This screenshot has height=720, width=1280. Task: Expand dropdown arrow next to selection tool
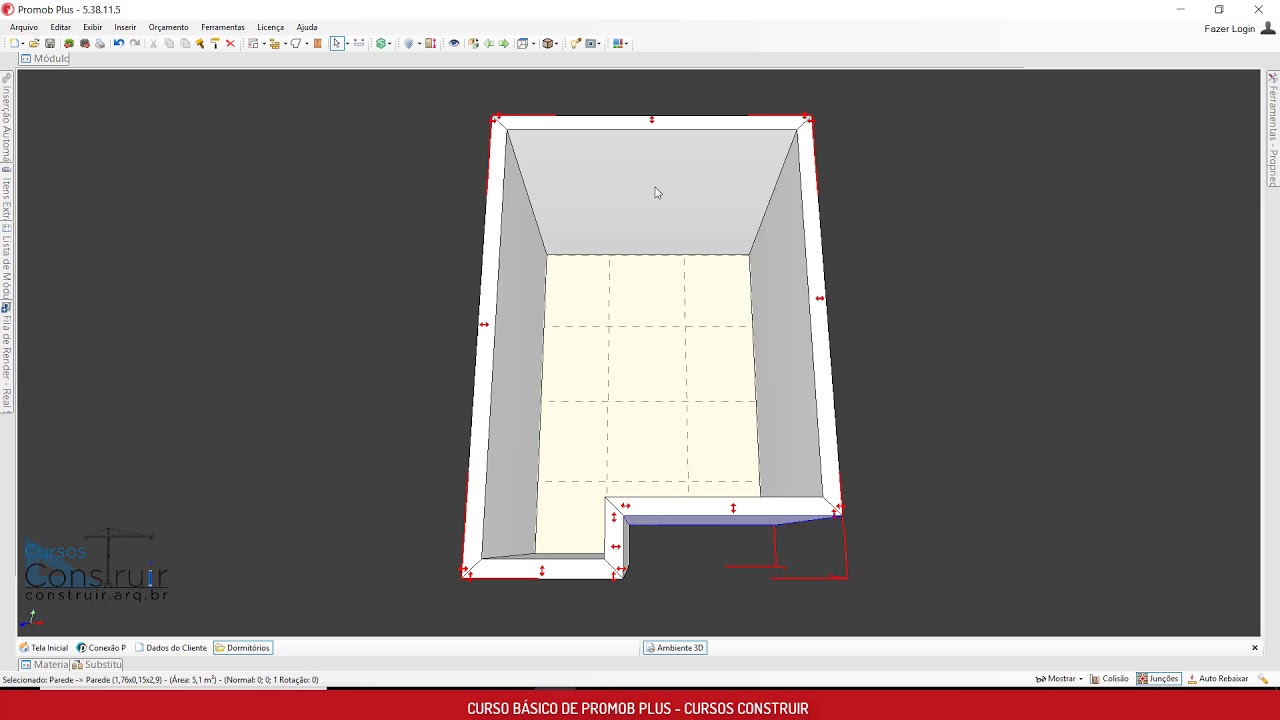(347, 44)
